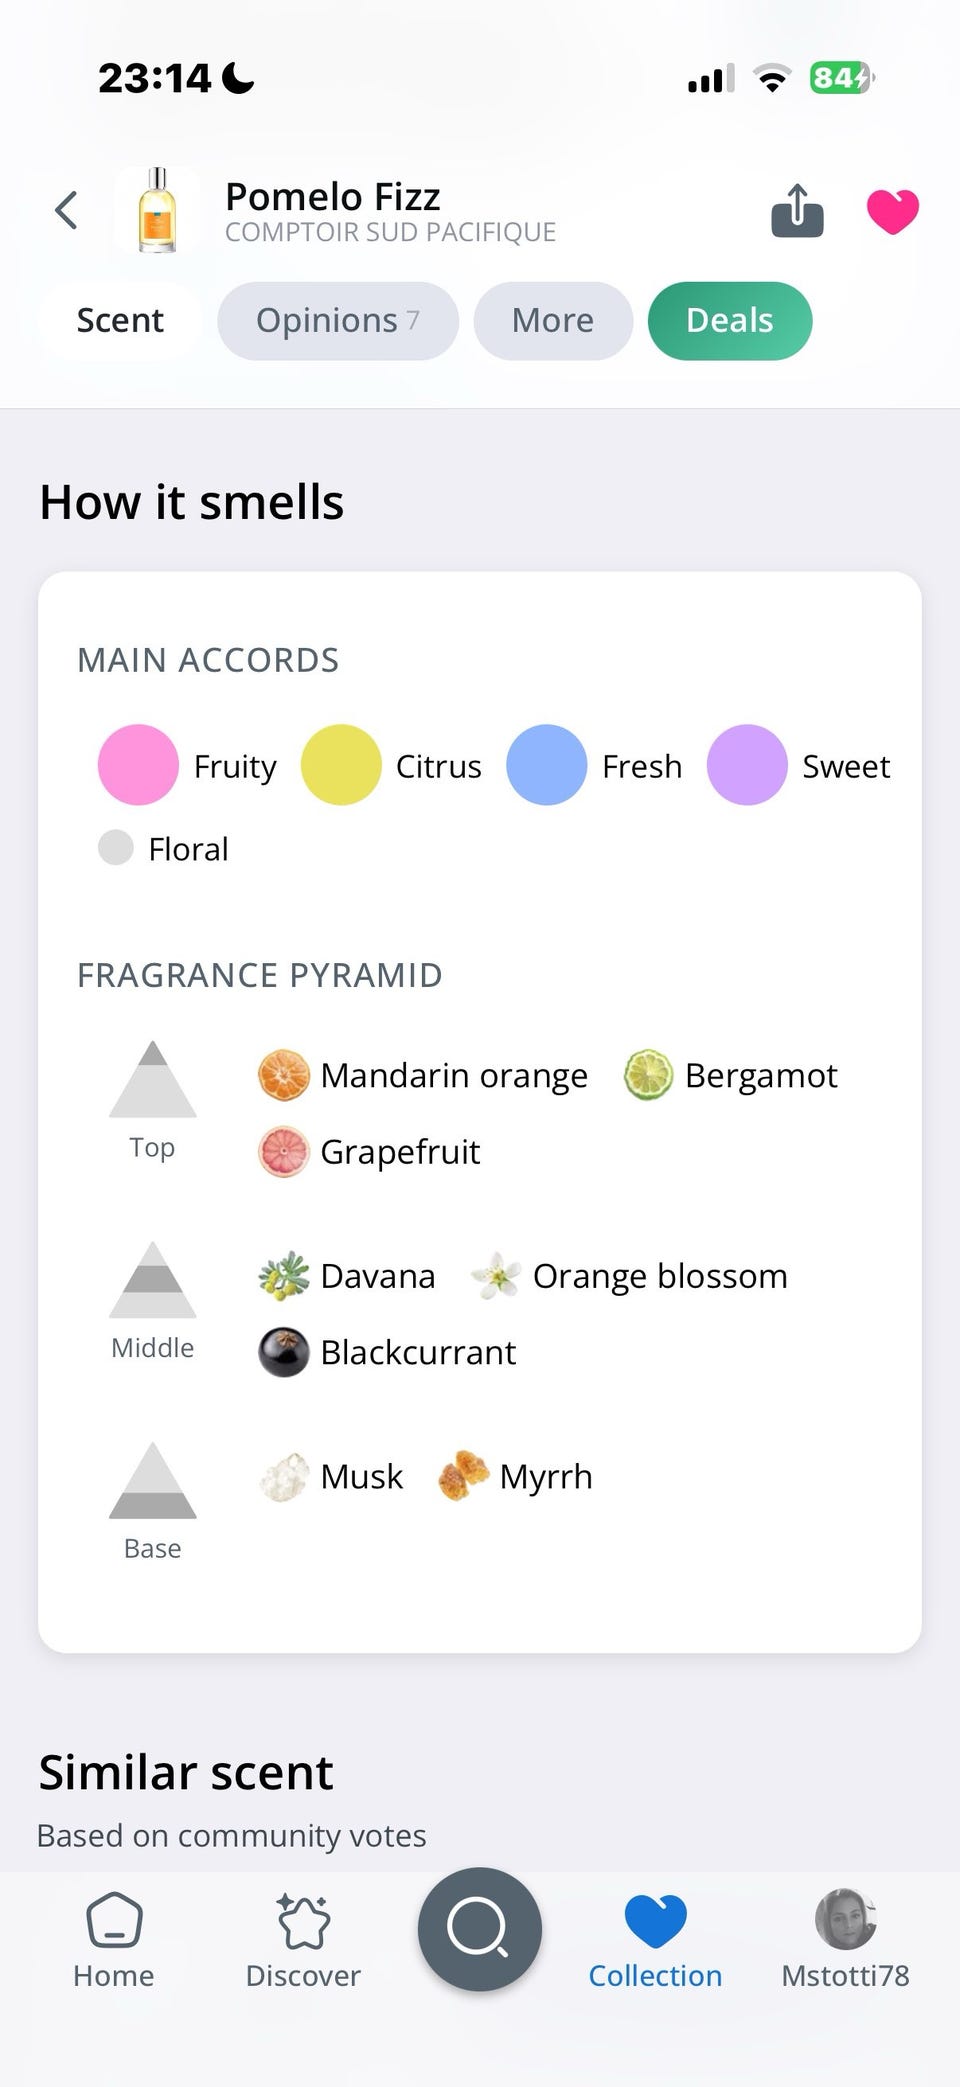Tap the Myrrh note icon
This screenshot has width=960, height=2087.
(x=463, y=1476)
